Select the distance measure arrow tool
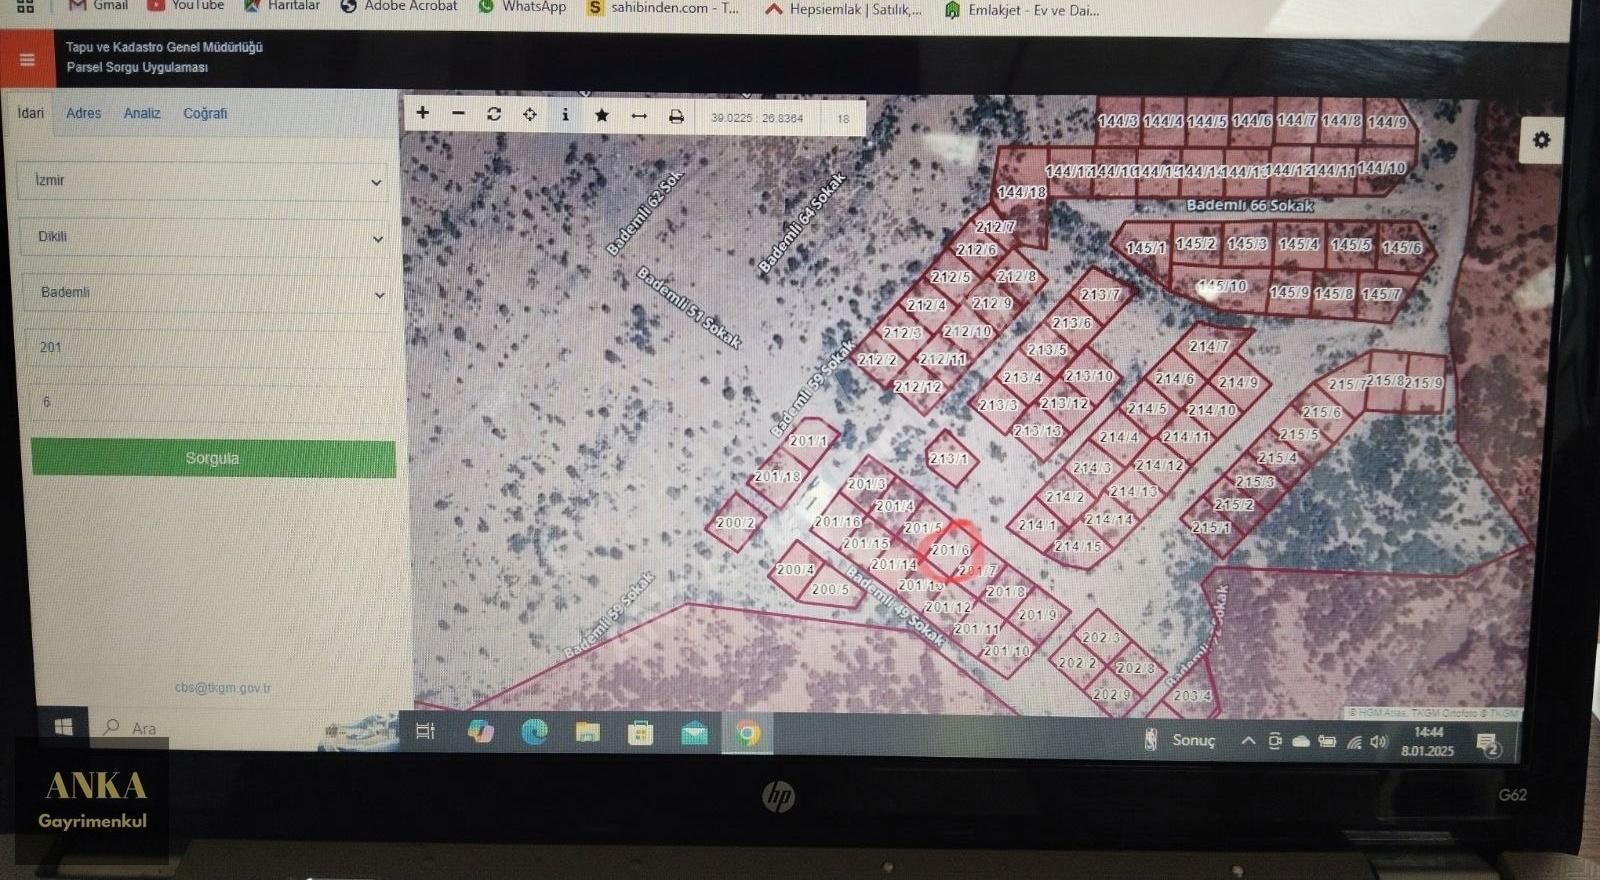The height and width of the screenshot is (880, 1600). coord(638,116)
